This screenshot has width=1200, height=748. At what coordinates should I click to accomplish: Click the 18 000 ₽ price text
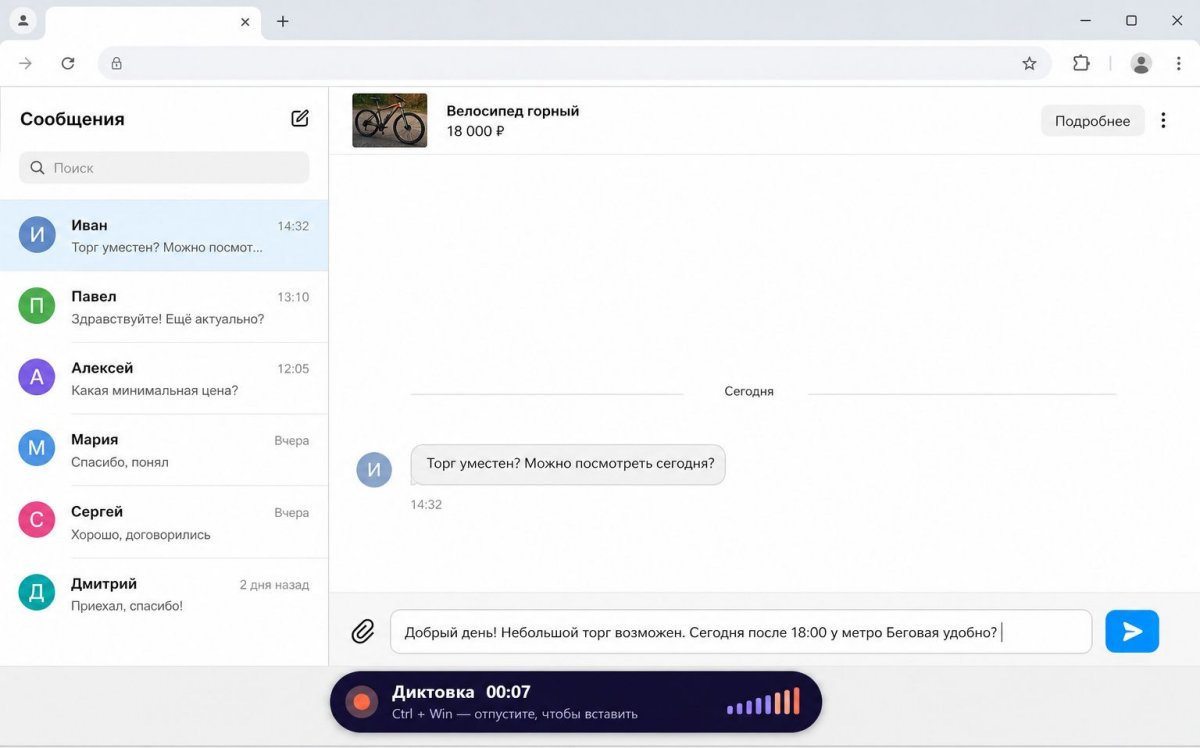pyautogui.click(x=475, y=131)
